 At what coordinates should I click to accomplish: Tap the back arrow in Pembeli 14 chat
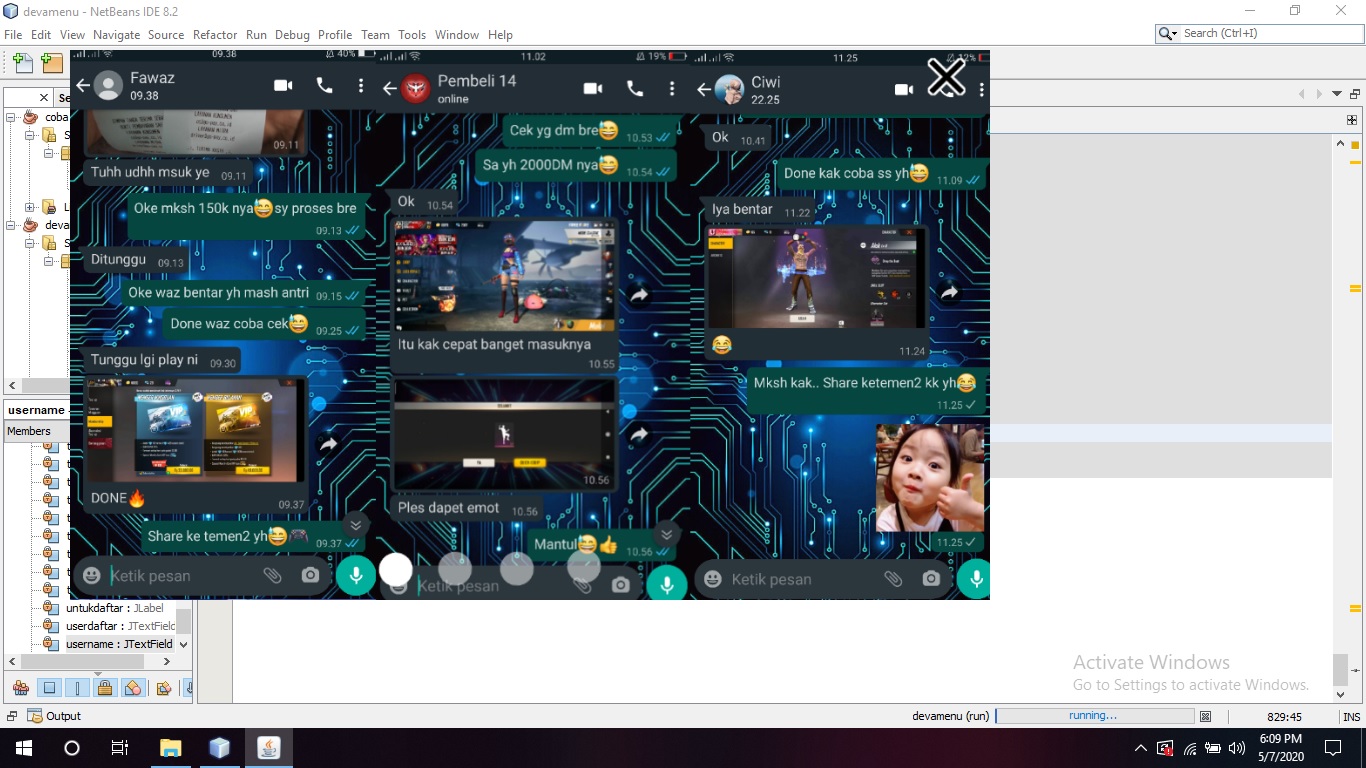coord(390,89)
